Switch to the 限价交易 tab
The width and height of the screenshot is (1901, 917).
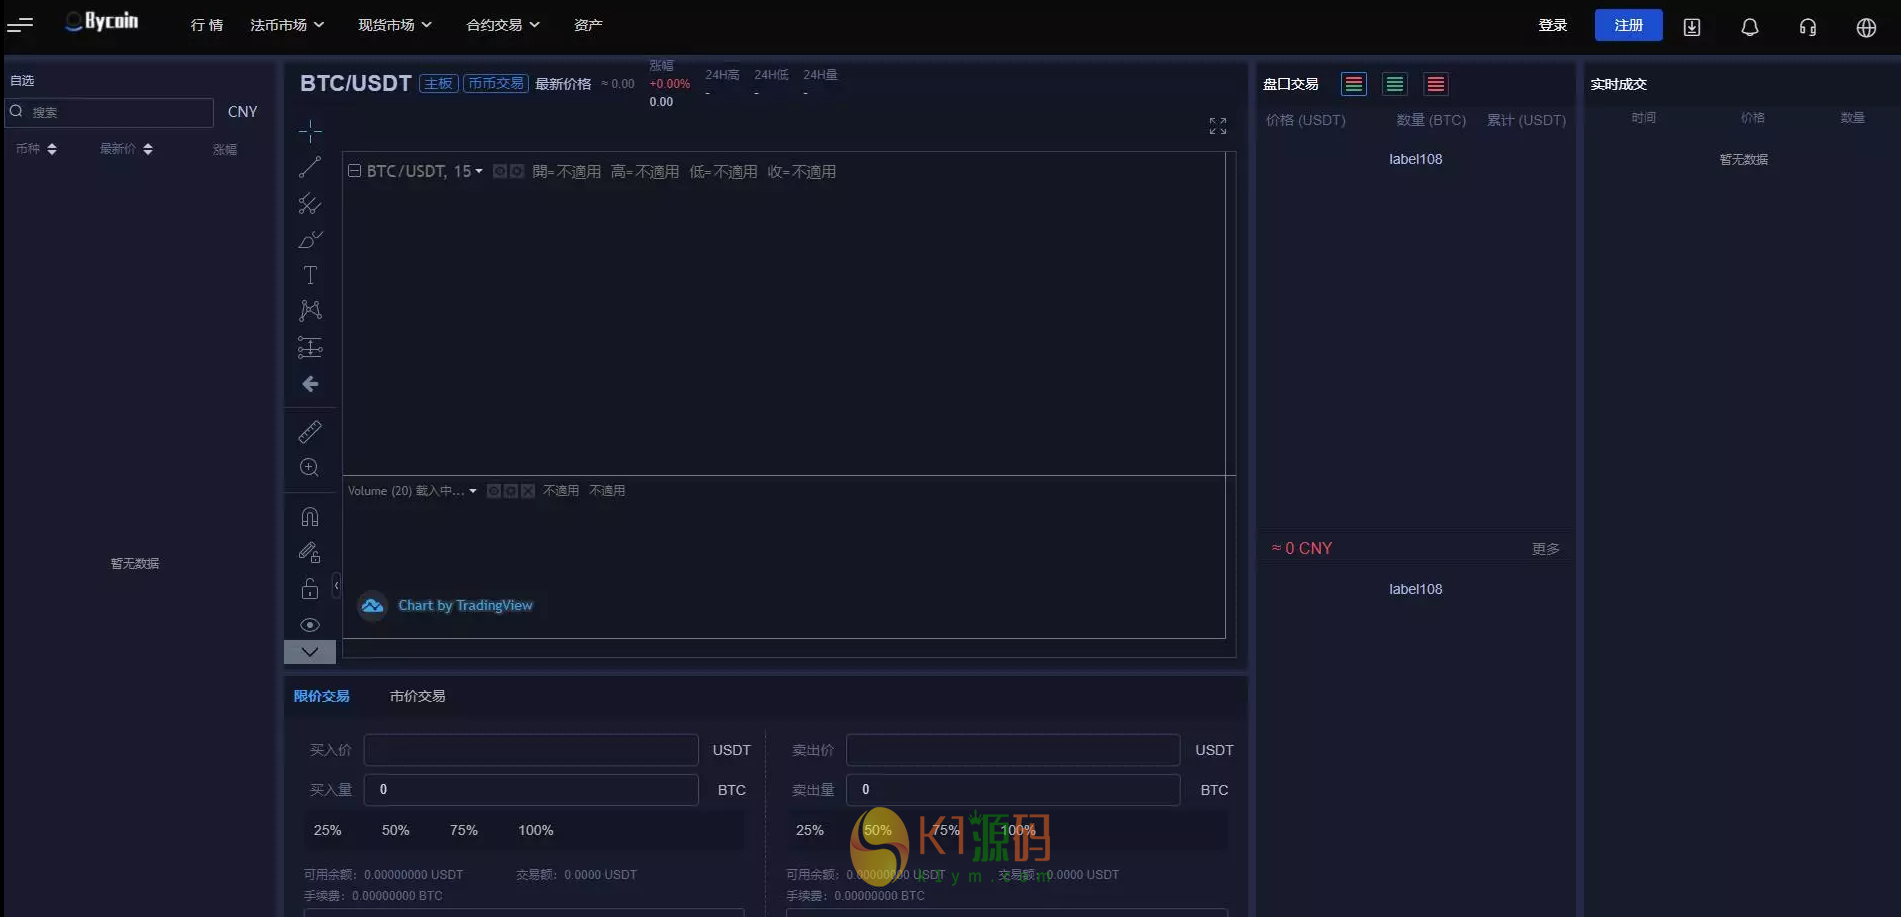(321, 696)
